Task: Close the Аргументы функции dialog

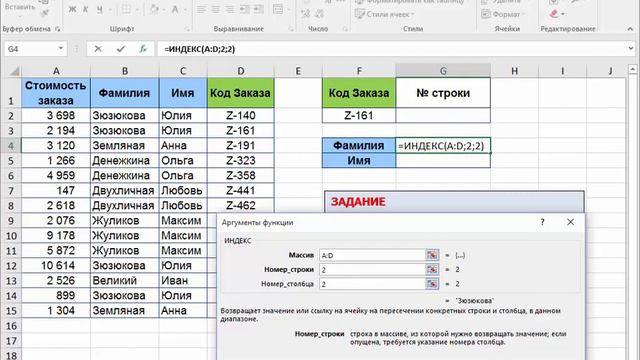Action: pos(571,222)
